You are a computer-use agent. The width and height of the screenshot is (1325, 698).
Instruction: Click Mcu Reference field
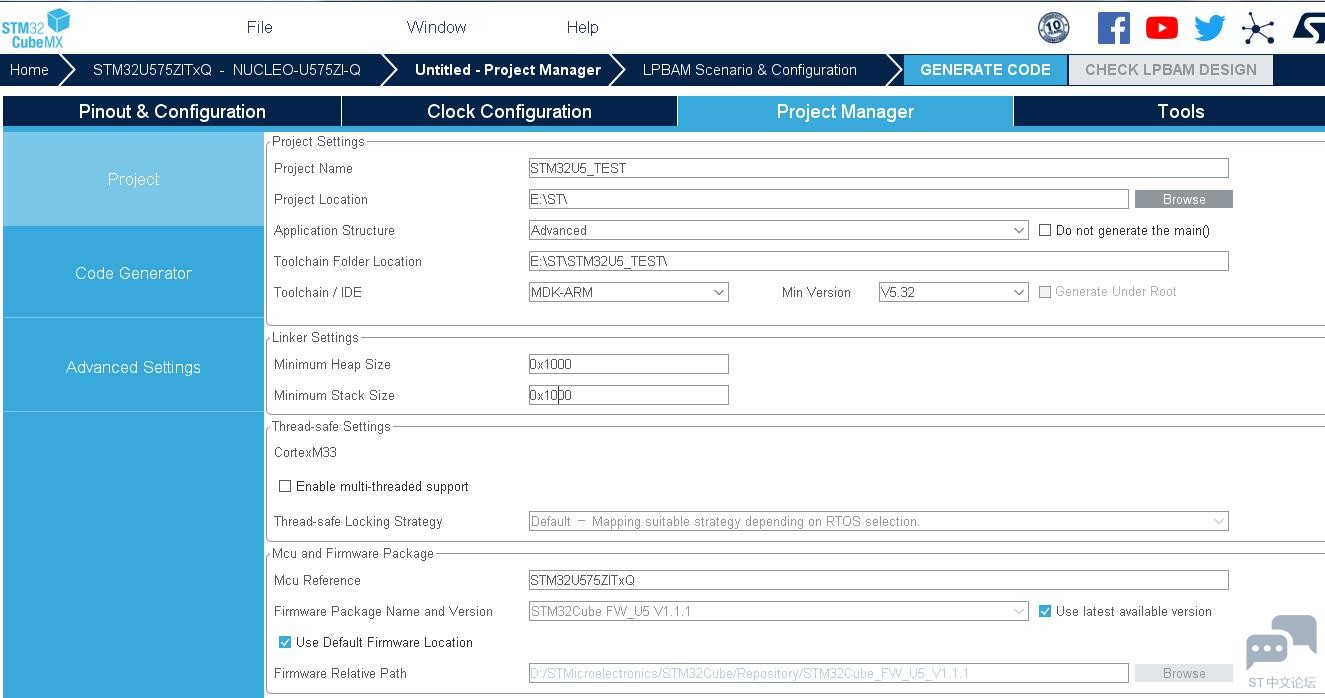[878, 580]
